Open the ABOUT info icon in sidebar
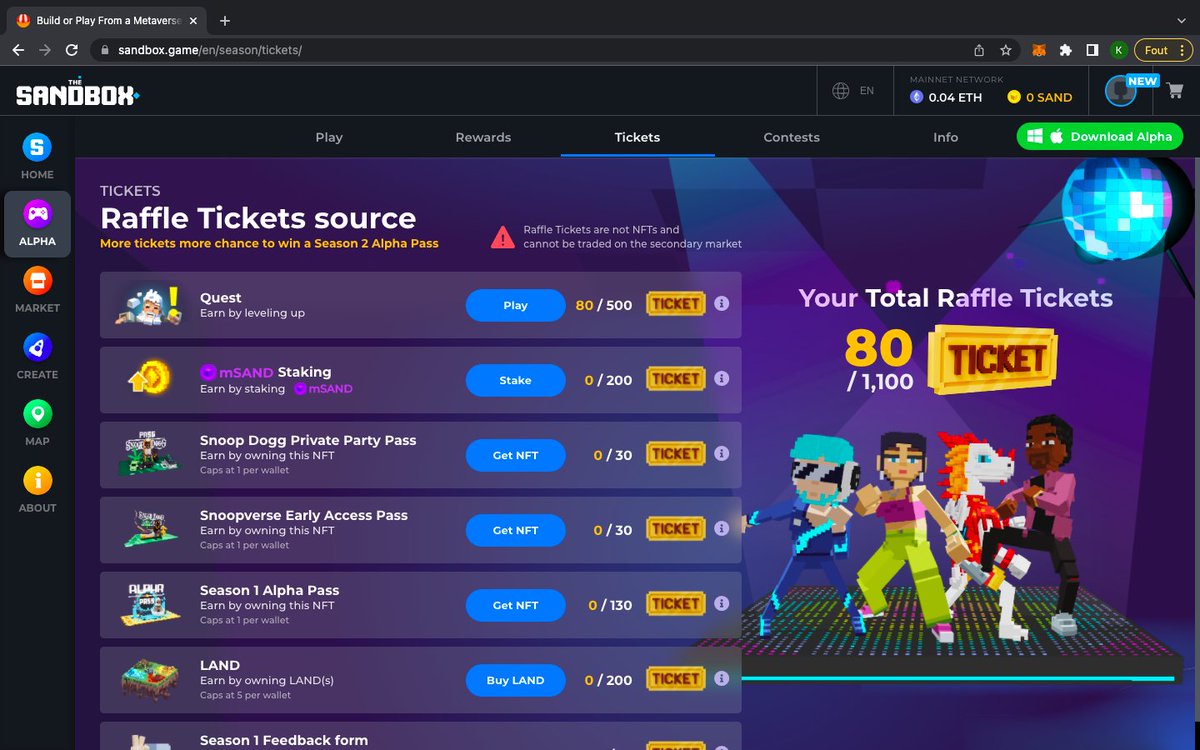 pos(37,481)
